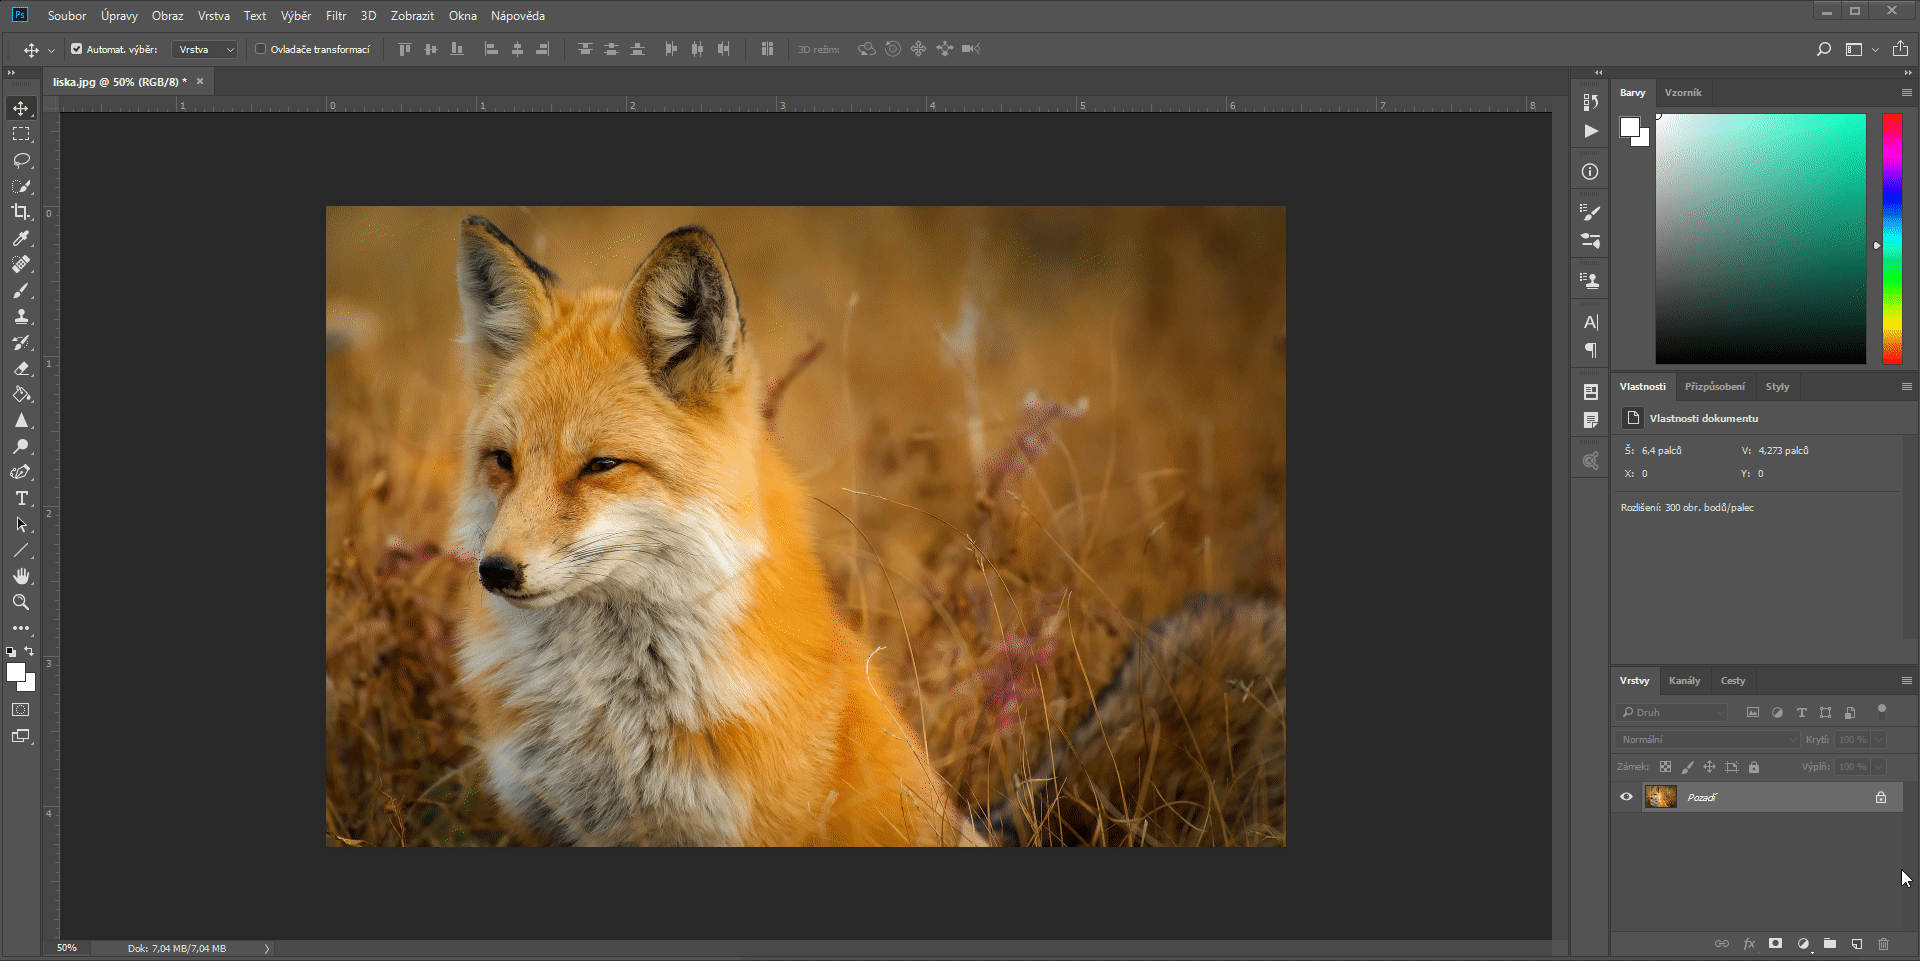Toggle the Automat. výběr checkbox

(76, 48)
